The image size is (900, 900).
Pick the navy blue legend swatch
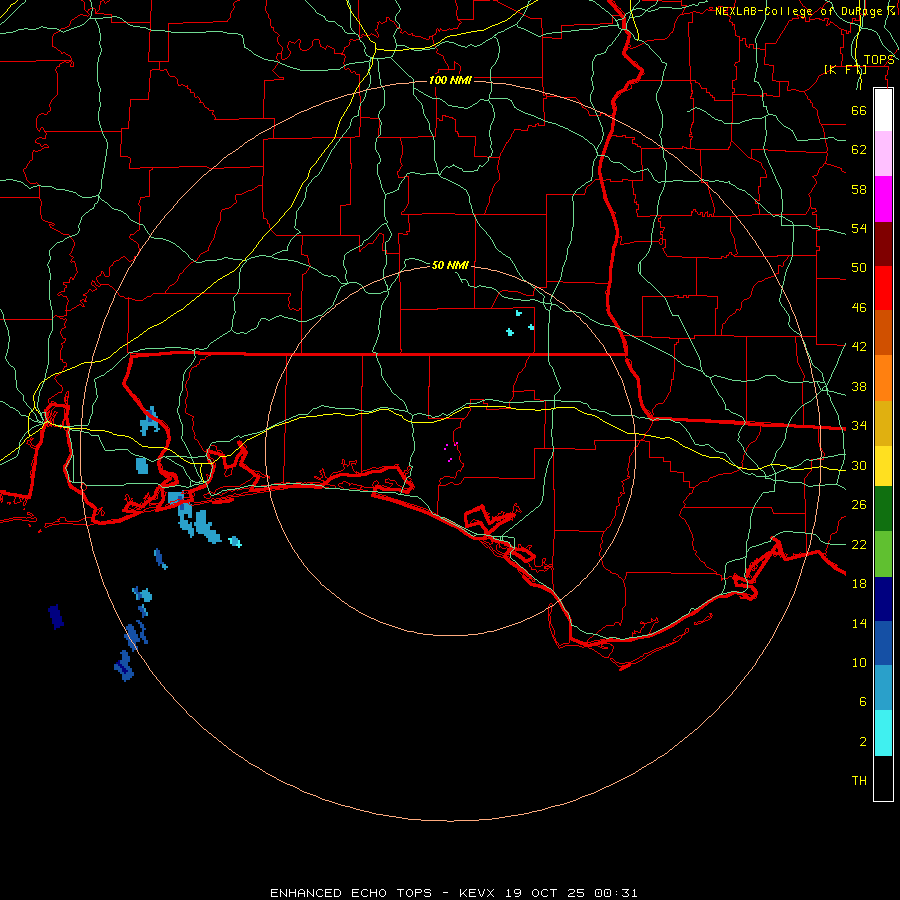click(883, 599)
